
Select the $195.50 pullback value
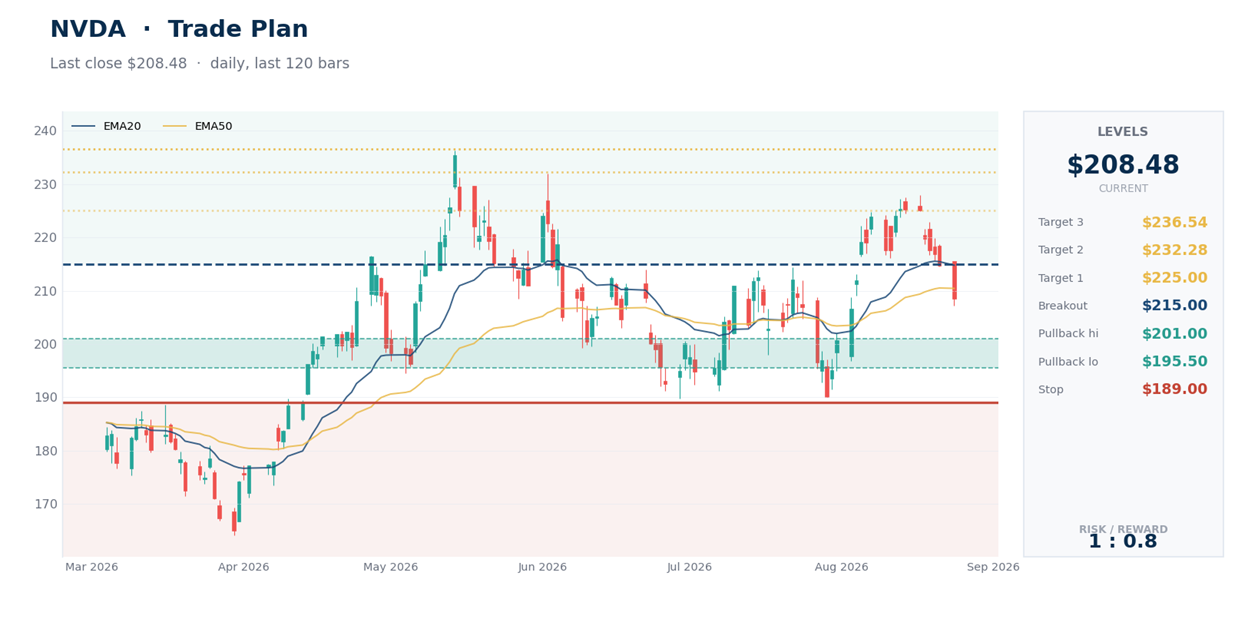coord(1175,362)
